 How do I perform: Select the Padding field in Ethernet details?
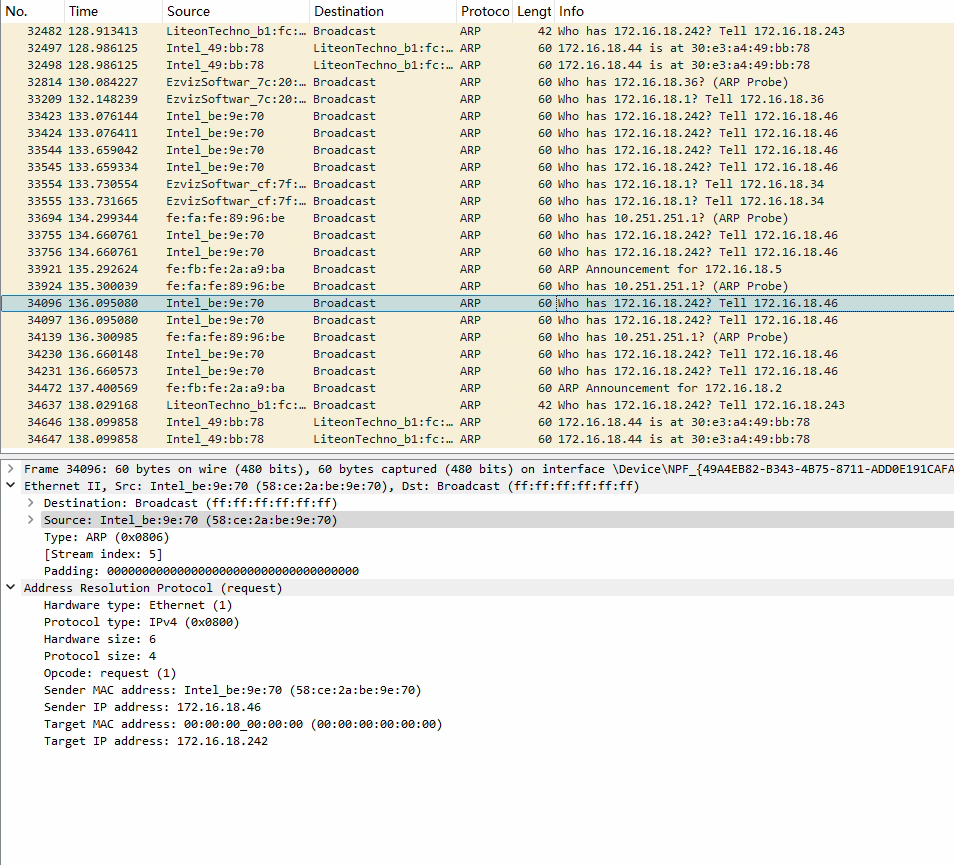(201, 571)
